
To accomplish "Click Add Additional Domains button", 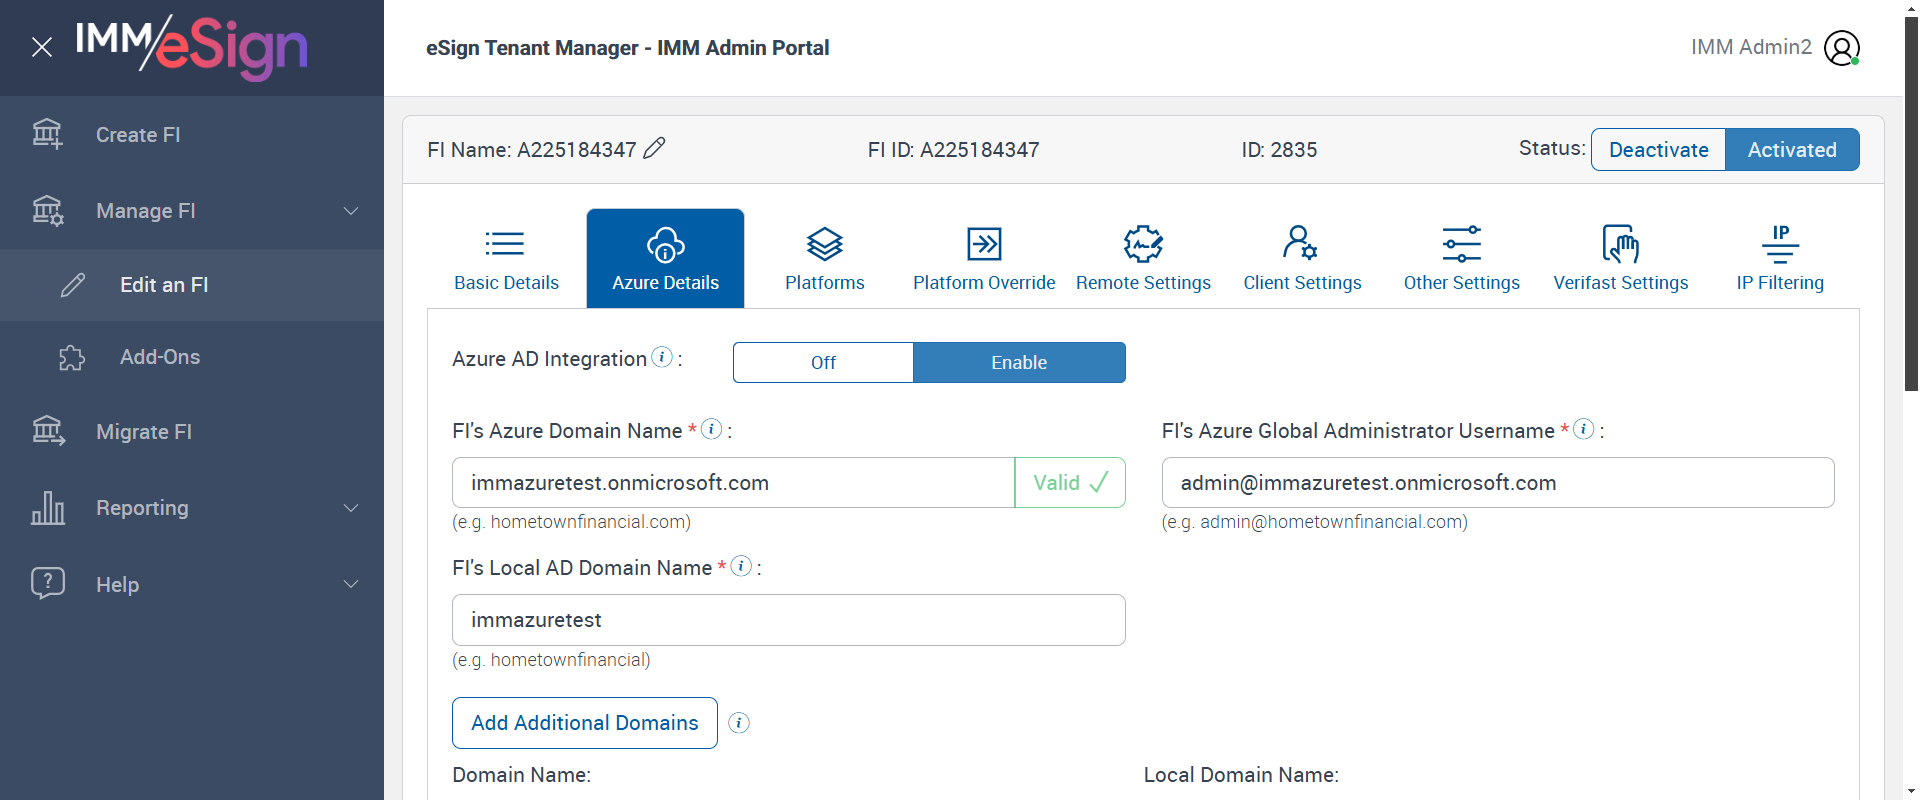I will (585, 723).
